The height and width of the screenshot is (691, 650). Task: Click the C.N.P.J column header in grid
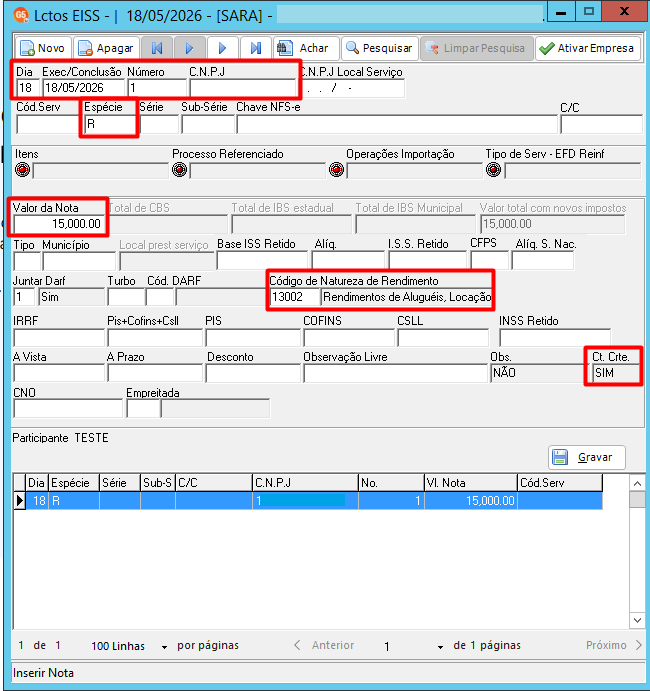(x=305, y=483)
